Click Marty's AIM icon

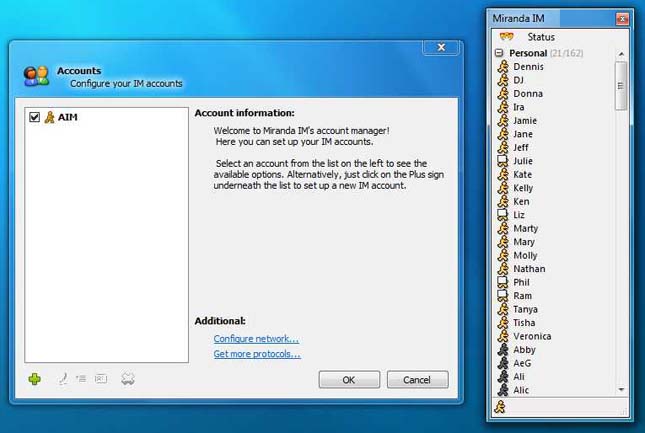coord(503,228)
